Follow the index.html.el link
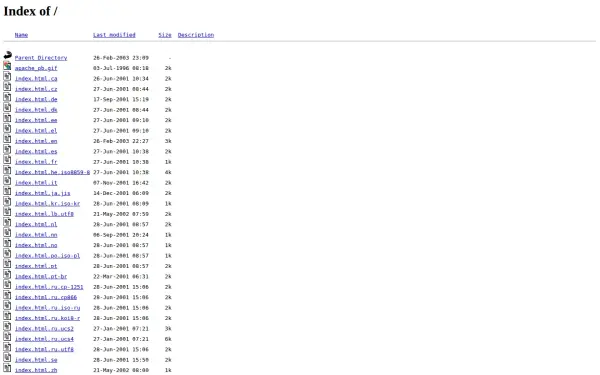 point(36,130)
